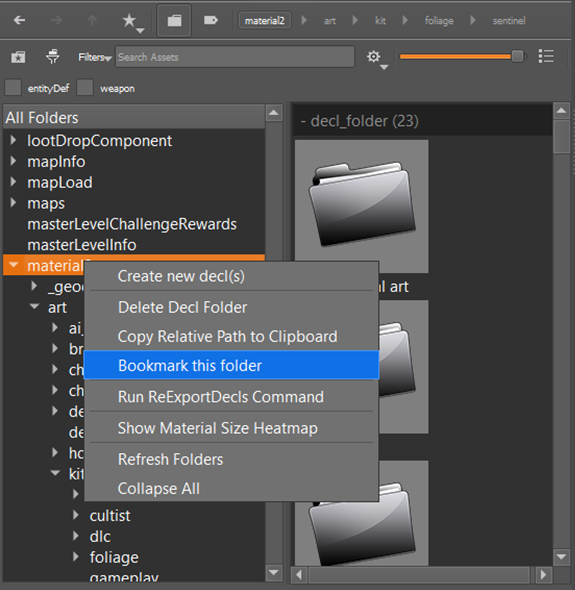This screenshot has height=590, width=575.
Task: Choose Delete Decl Folder
Action: [x=231, y=307]
